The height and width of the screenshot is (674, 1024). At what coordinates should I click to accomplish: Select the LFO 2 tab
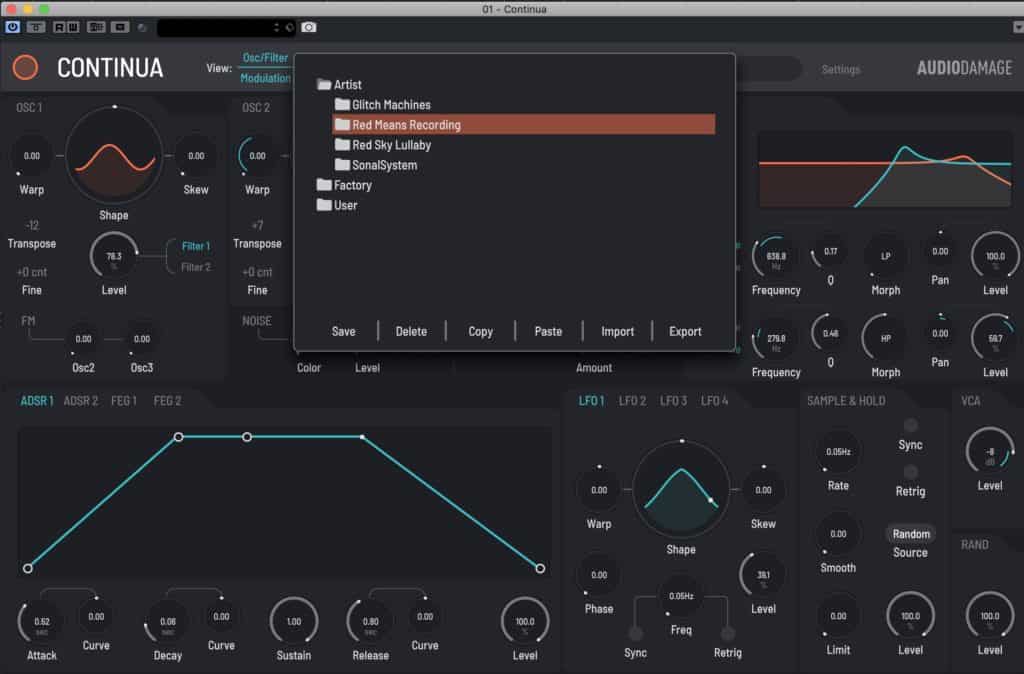click(x=632, y=400)
